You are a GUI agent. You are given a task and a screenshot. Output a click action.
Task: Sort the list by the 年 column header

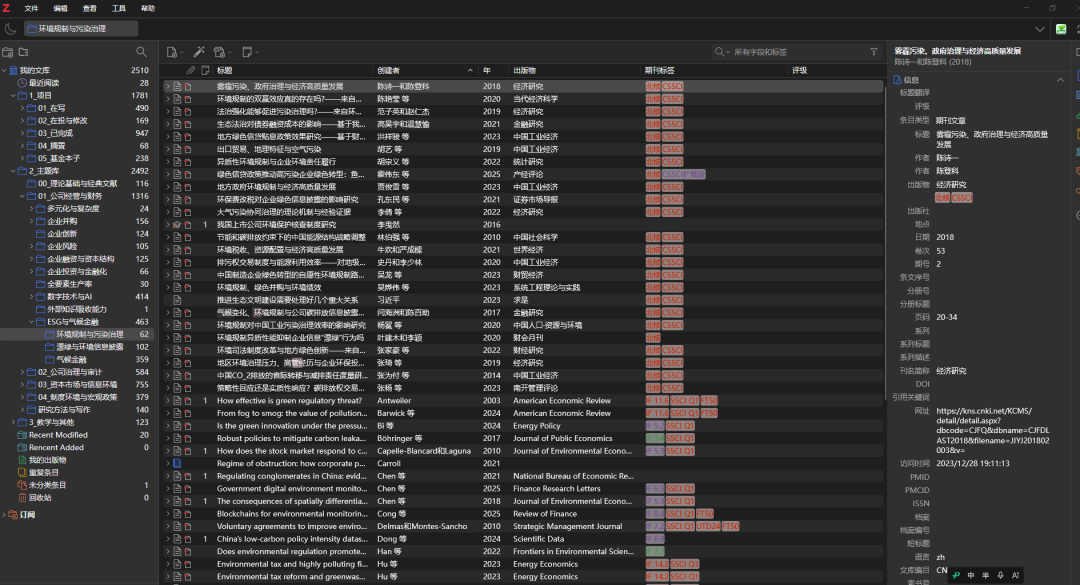coord(492,70)
